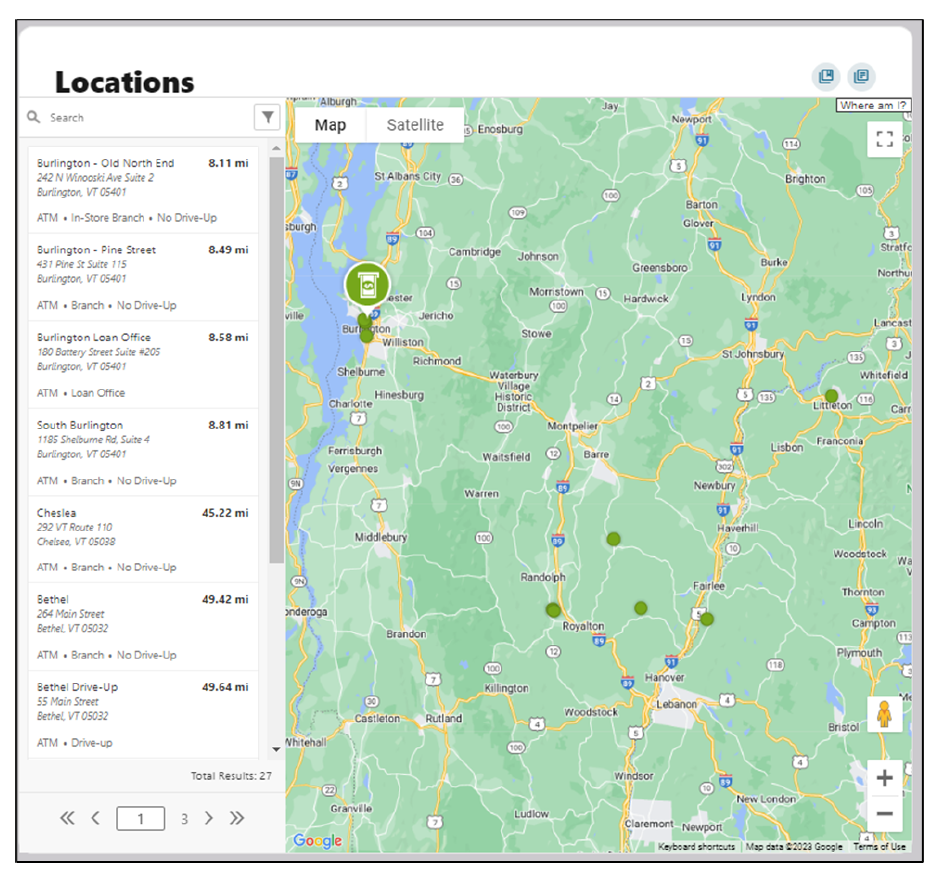Viewport: 939px width, 876px height.
Task: Go to last results page
Action: [x=237, y=818]
